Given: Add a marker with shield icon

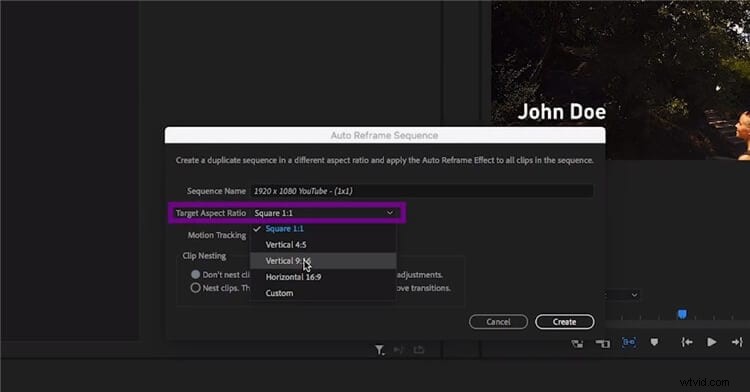Looking at the screenshot, I should point(654,342).
